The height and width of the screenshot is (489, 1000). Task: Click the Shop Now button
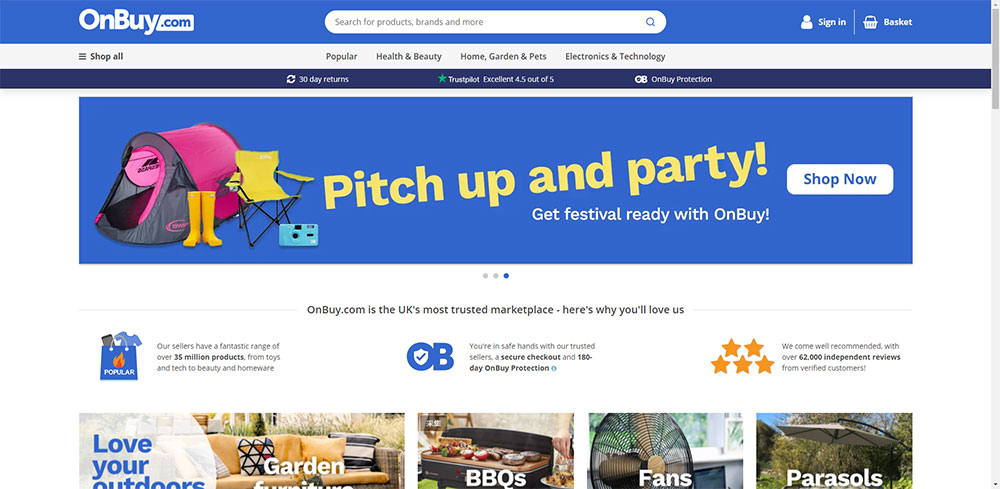840,179
